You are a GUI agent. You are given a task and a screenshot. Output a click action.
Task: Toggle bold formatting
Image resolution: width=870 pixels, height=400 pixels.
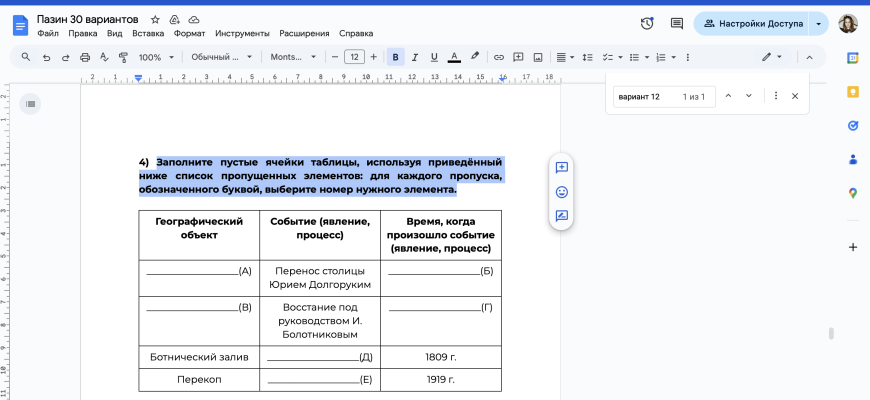click(x=395, y=57)
